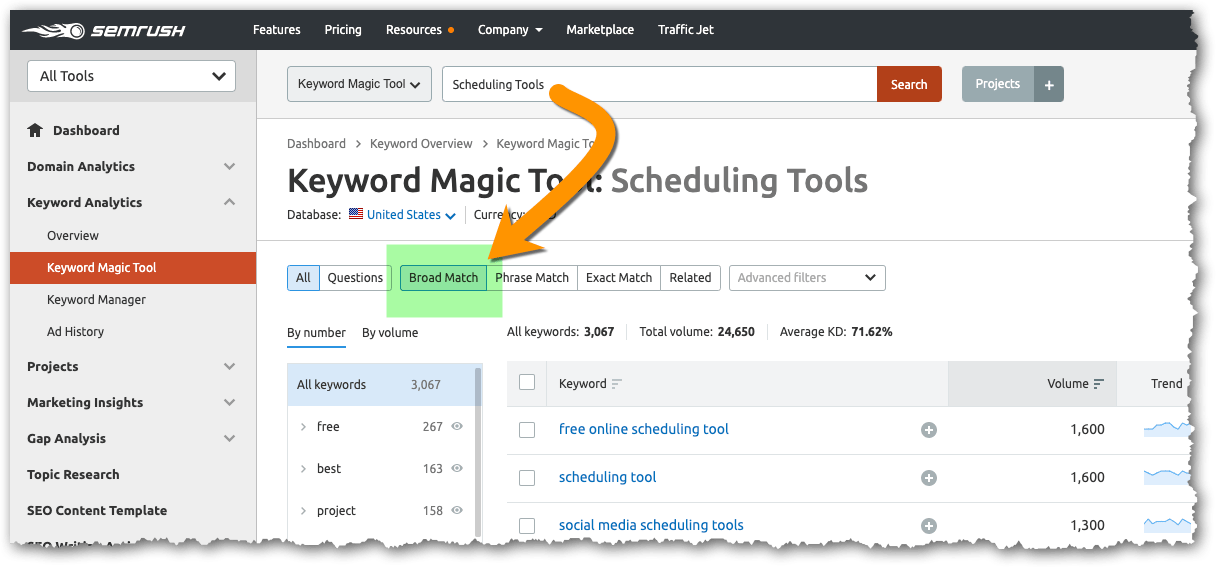Toggle eye icon for 'project' group

(457, 510)
